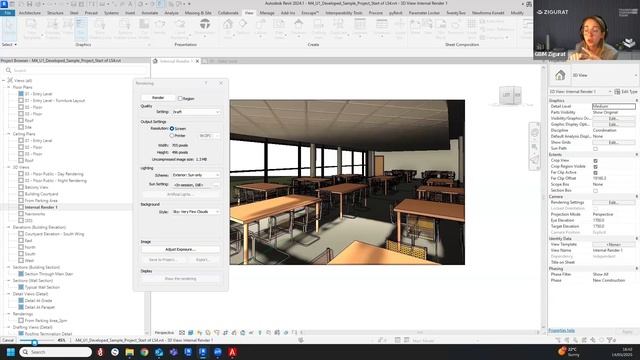Click the ViewCube in the 3D view
Viewport: 640px width, 360px height.
(510, 96)
